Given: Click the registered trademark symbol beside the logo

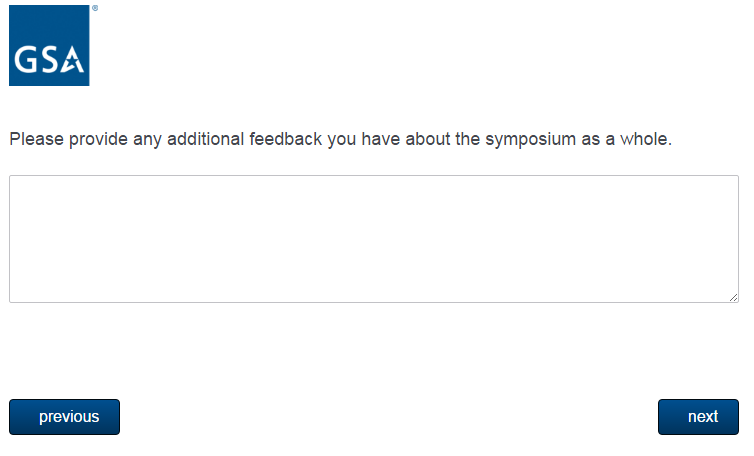Looking at the screenshot, I should point(95,8).
